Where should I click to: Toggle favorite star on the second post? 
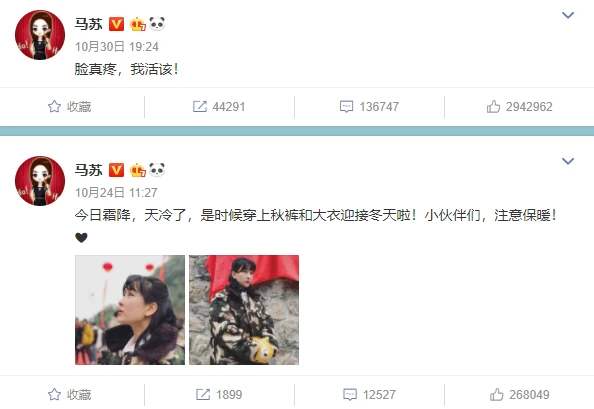[54, 394]
